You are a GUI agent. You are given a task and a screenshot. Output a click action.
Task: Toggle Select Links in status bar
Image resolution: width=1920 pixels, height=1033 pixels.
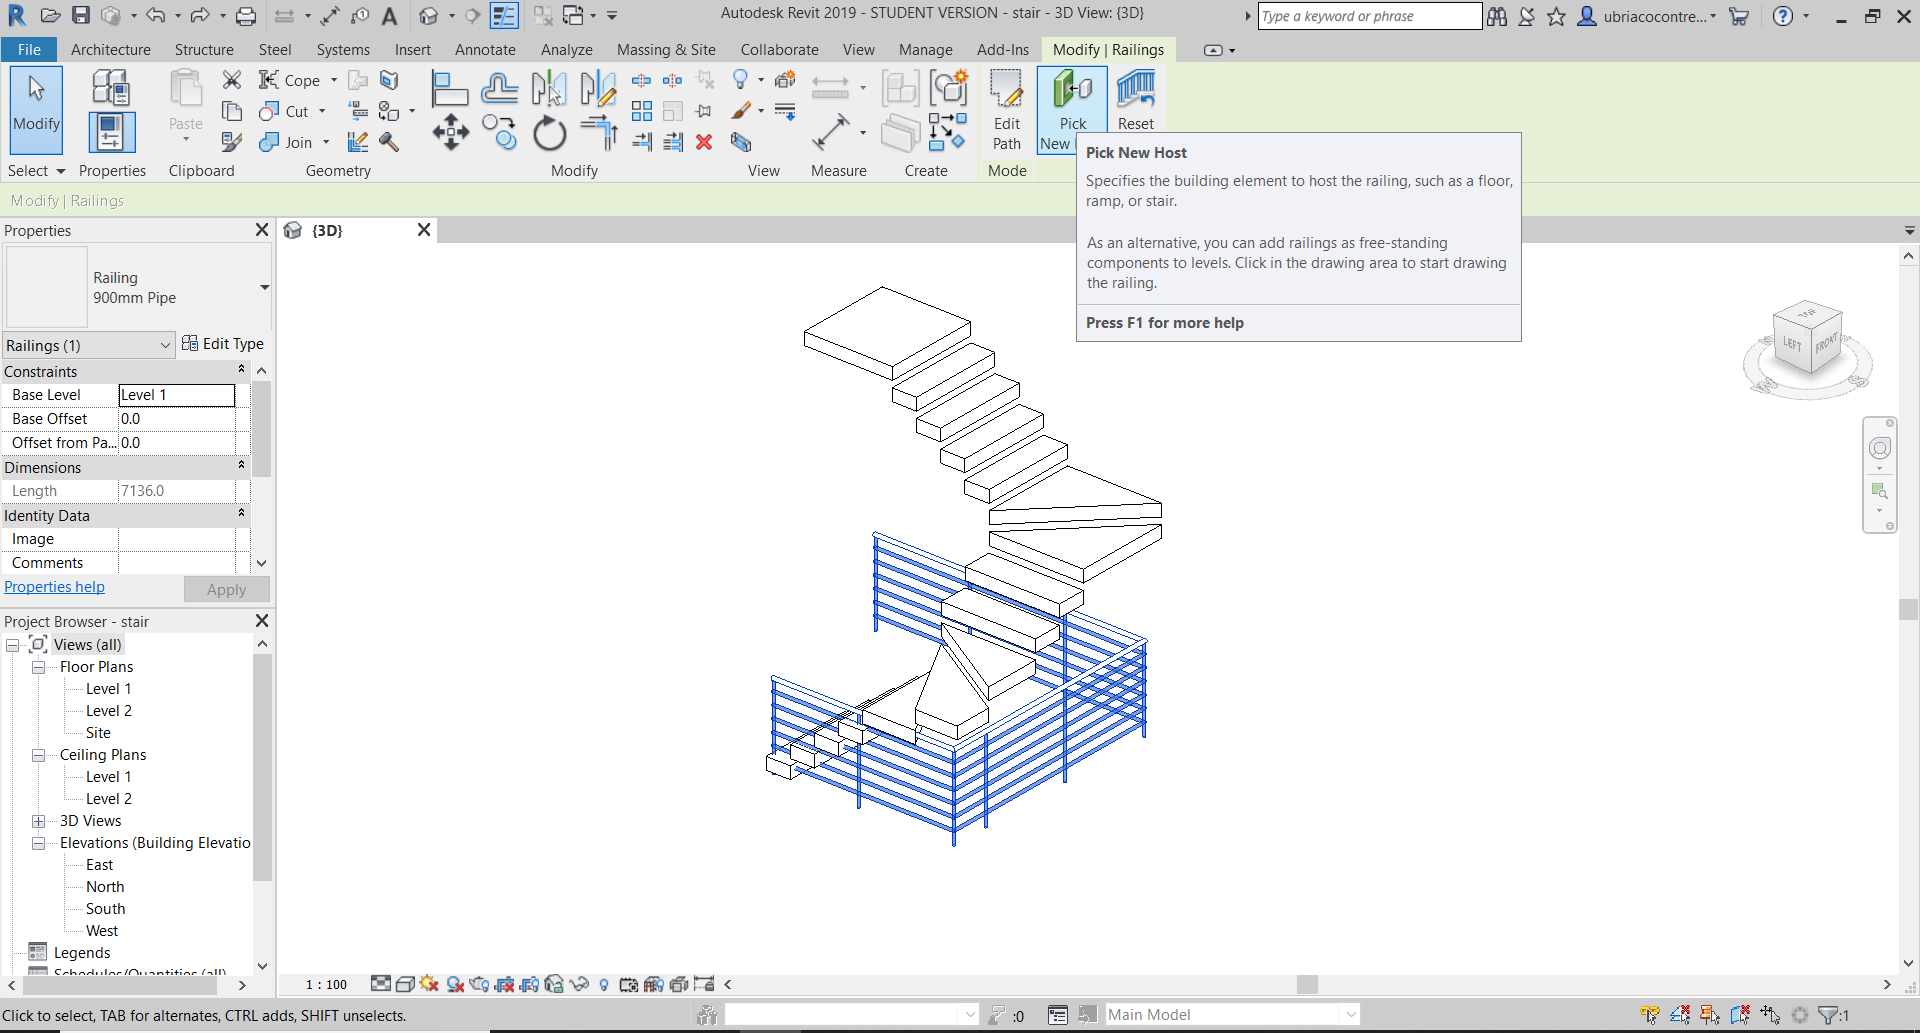(x=1650, y=1015)
